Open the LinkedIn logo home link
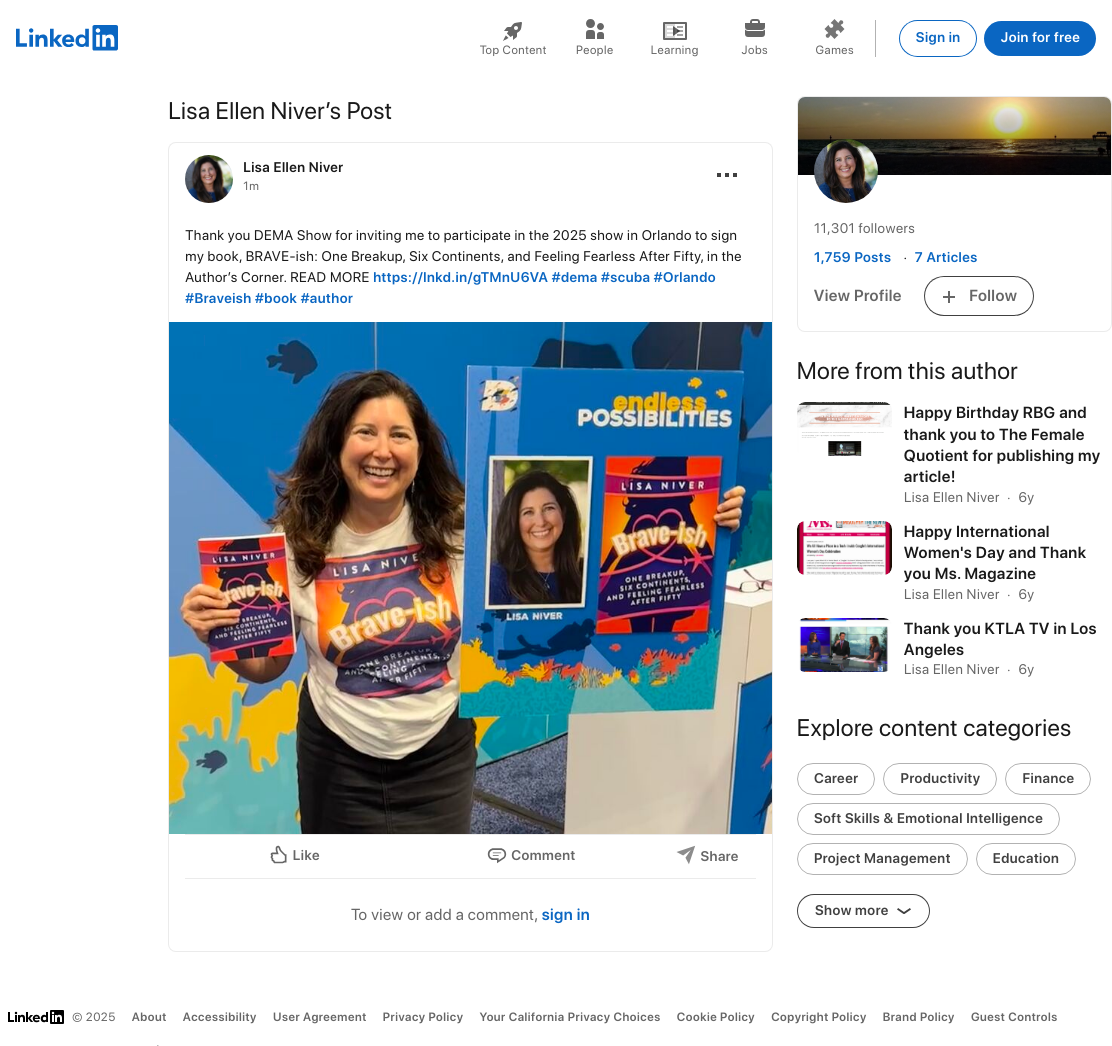The width and height of the screenshot is (1112, 1046). pos(67,38)
